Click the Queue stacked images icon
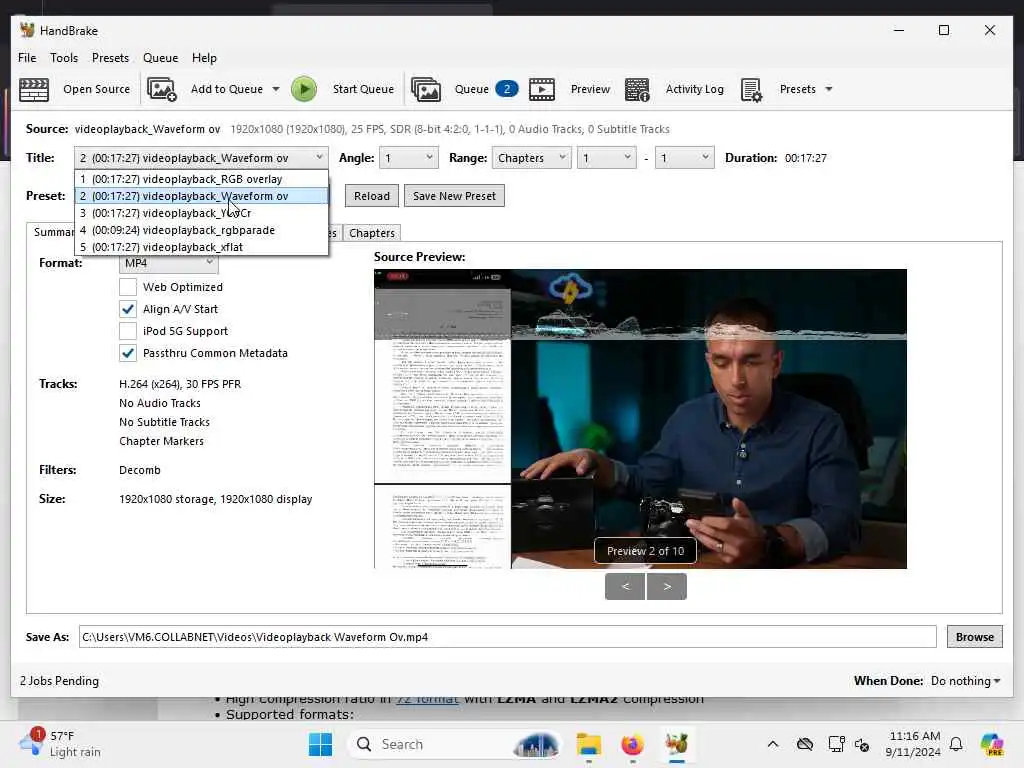The image size is (1024, 768). 426,89
